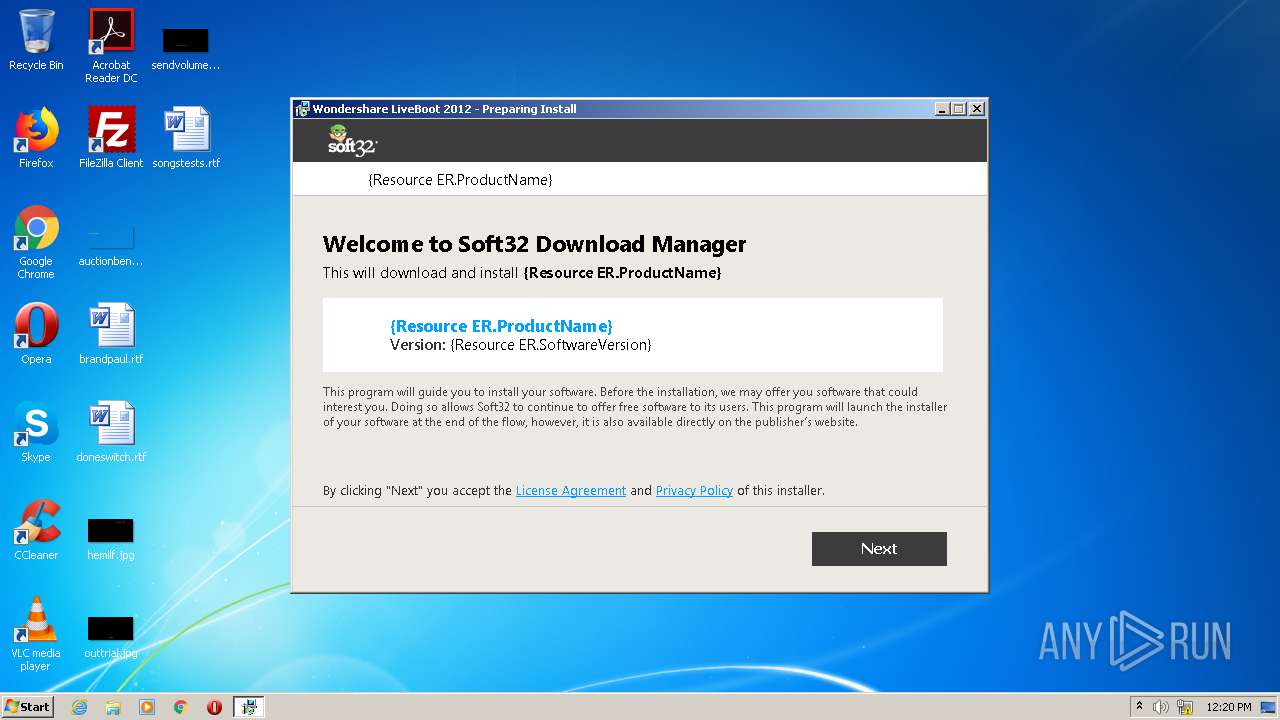This screenshot has width=1280, height=720.
Task: Open the Opera desktop shortcut
Action: 36,333
